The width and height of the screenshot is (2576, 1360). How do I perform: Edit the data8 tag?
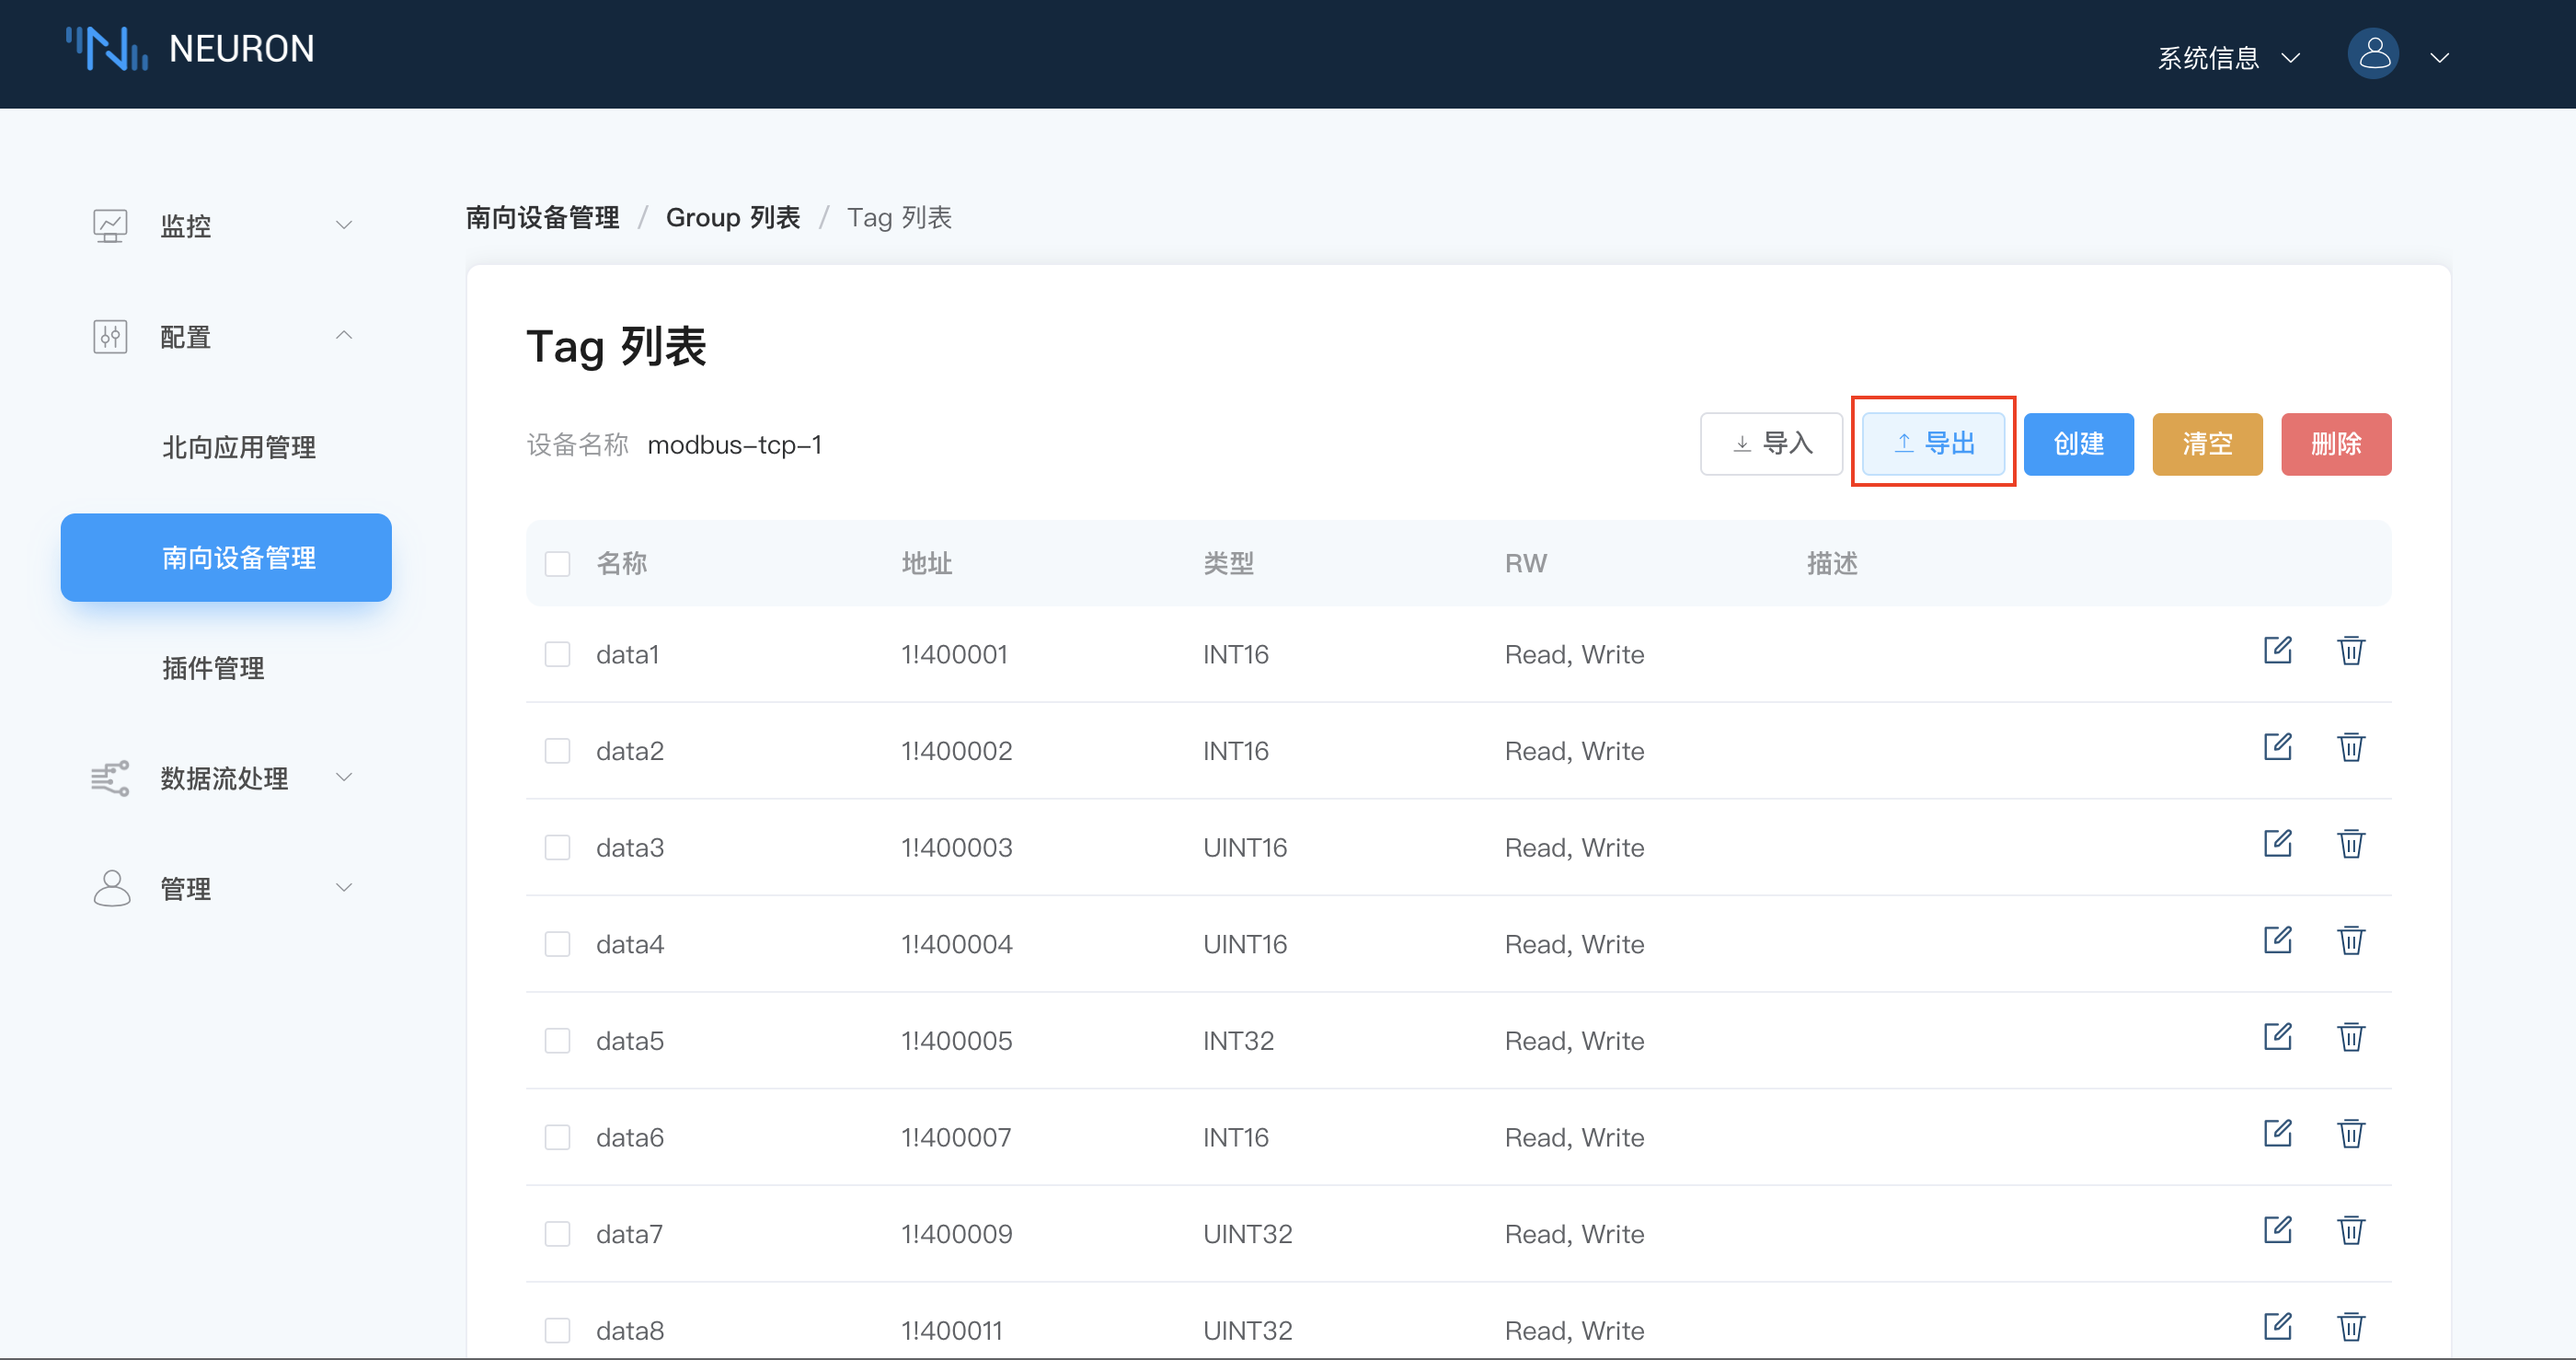coord(2277,1327)
